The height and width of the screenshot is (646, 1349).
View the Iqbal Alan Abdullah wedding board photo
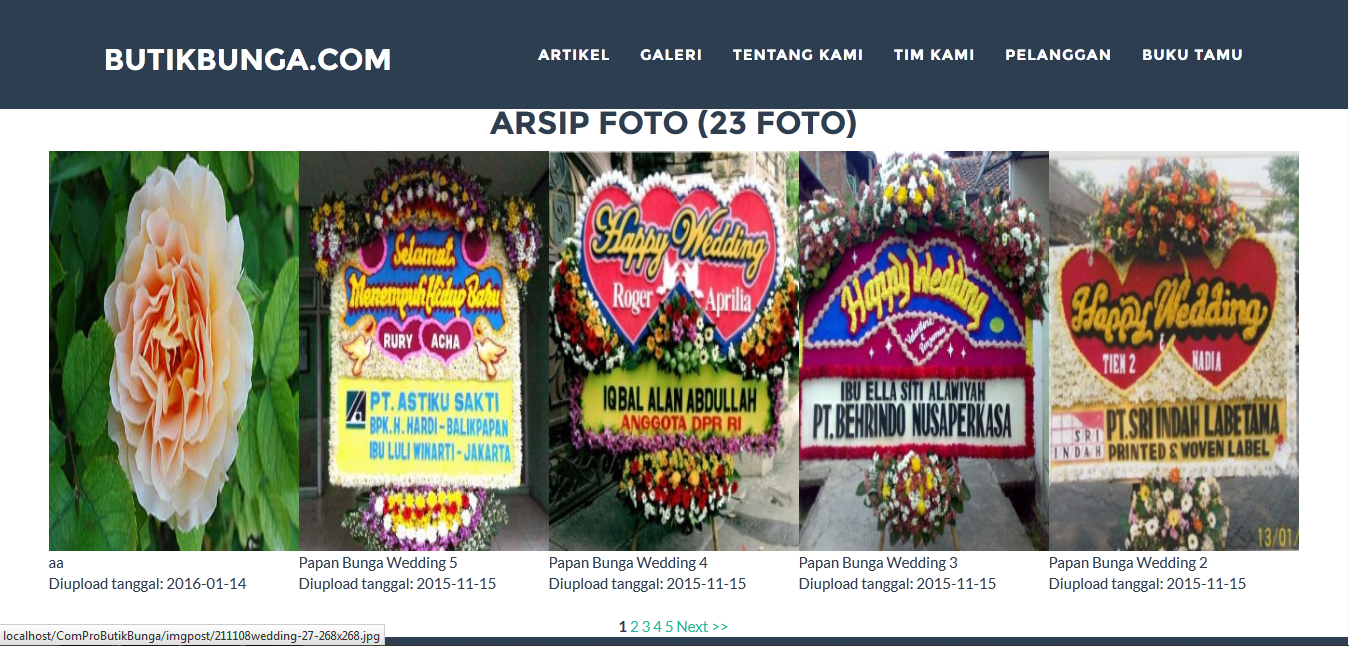coord(674,351)
